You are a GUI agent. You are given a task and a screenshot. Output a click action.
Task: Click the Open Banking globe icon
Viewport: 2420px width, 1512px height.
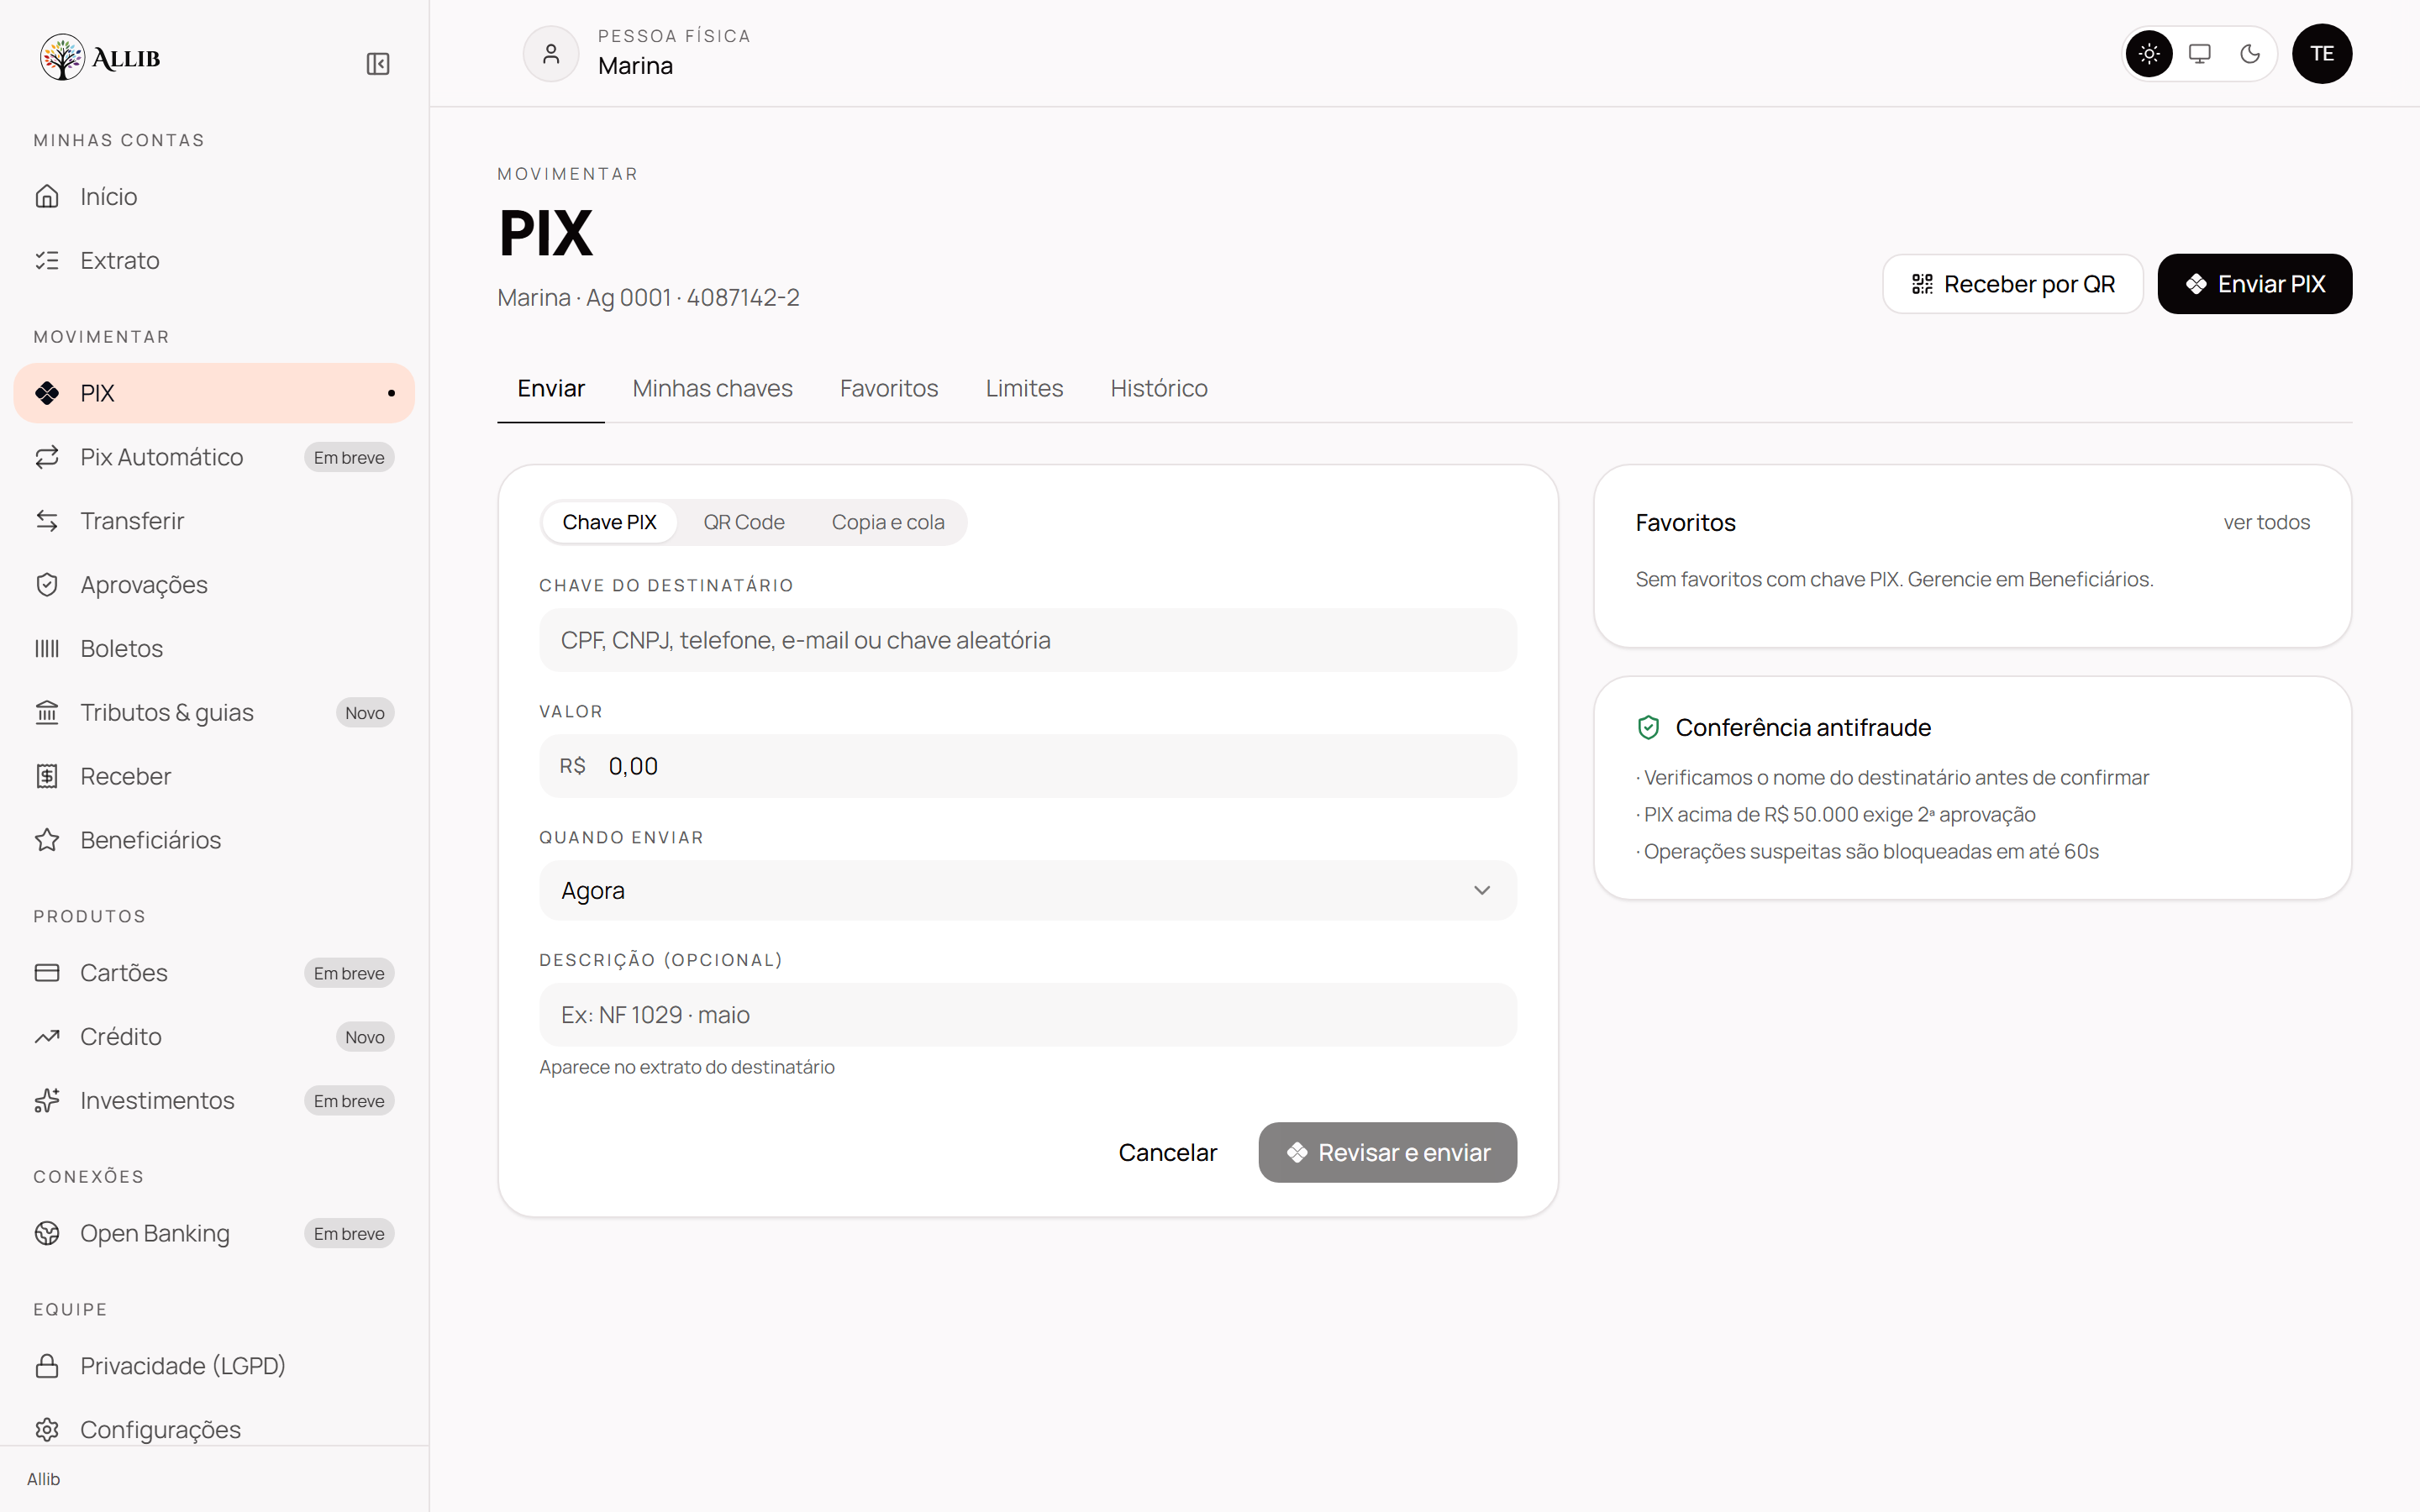coord(47,1233)
